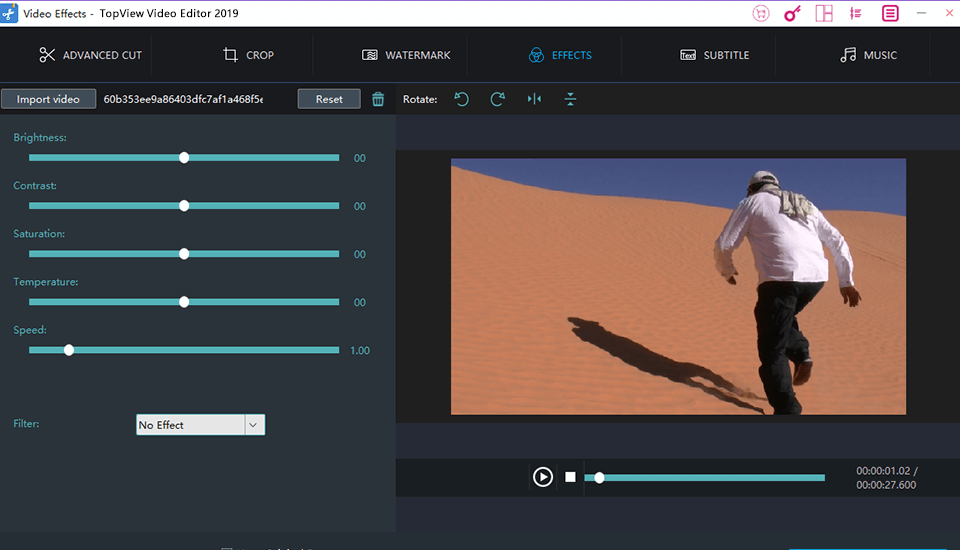
Task: Click the Reset button
Action: (329, 99)
